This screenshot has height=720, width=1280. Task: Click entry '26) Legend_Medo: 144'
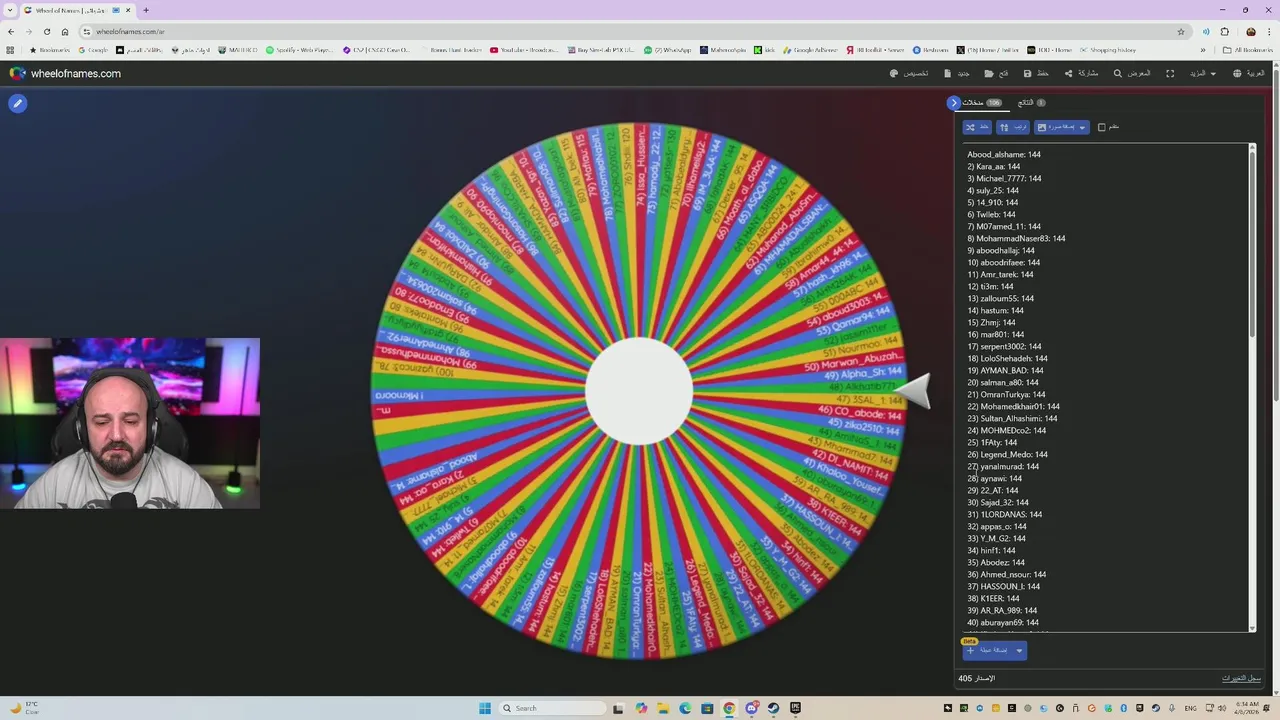coord(1007,454)
